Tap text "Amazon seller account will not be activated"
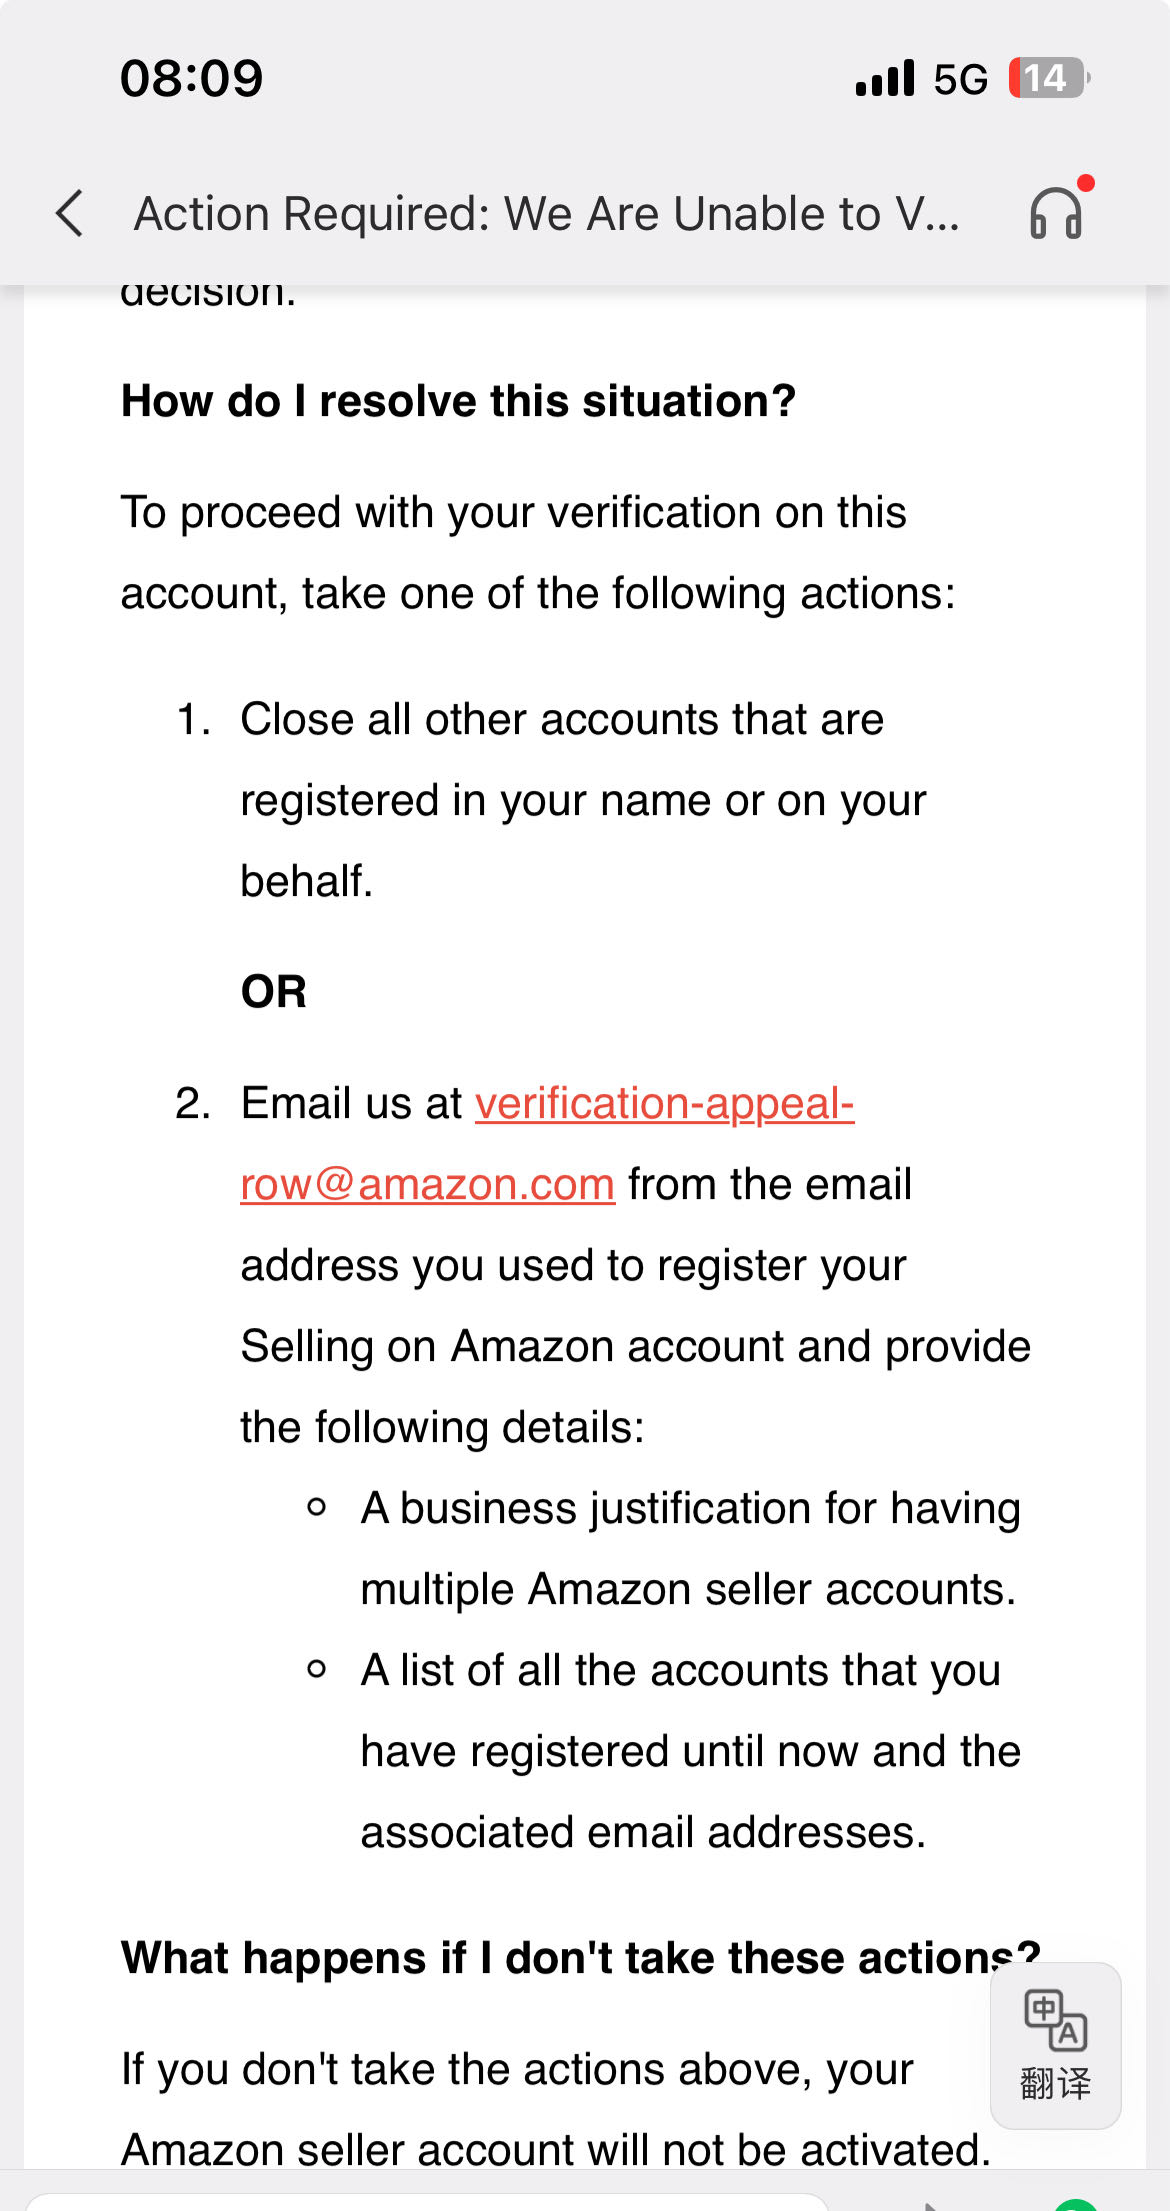This screenshot has height=2211, width=1170. coord(556,2149)
